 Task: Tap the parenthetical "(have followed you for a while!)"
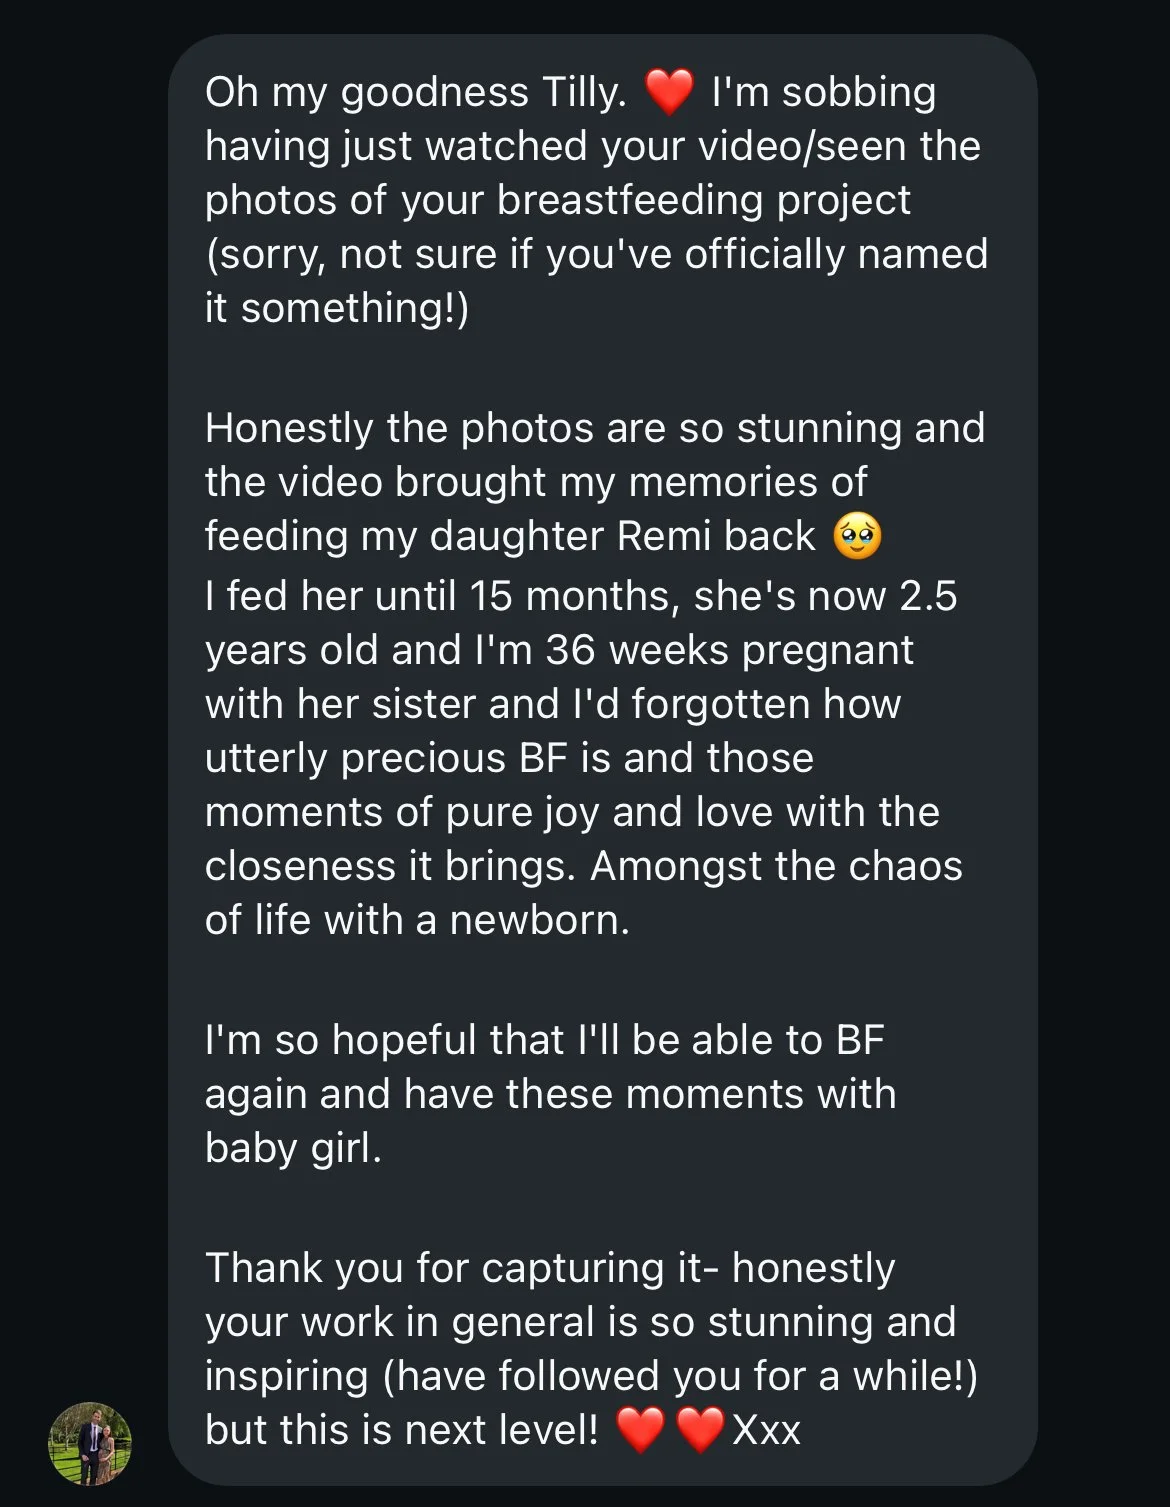point(681,1376)
